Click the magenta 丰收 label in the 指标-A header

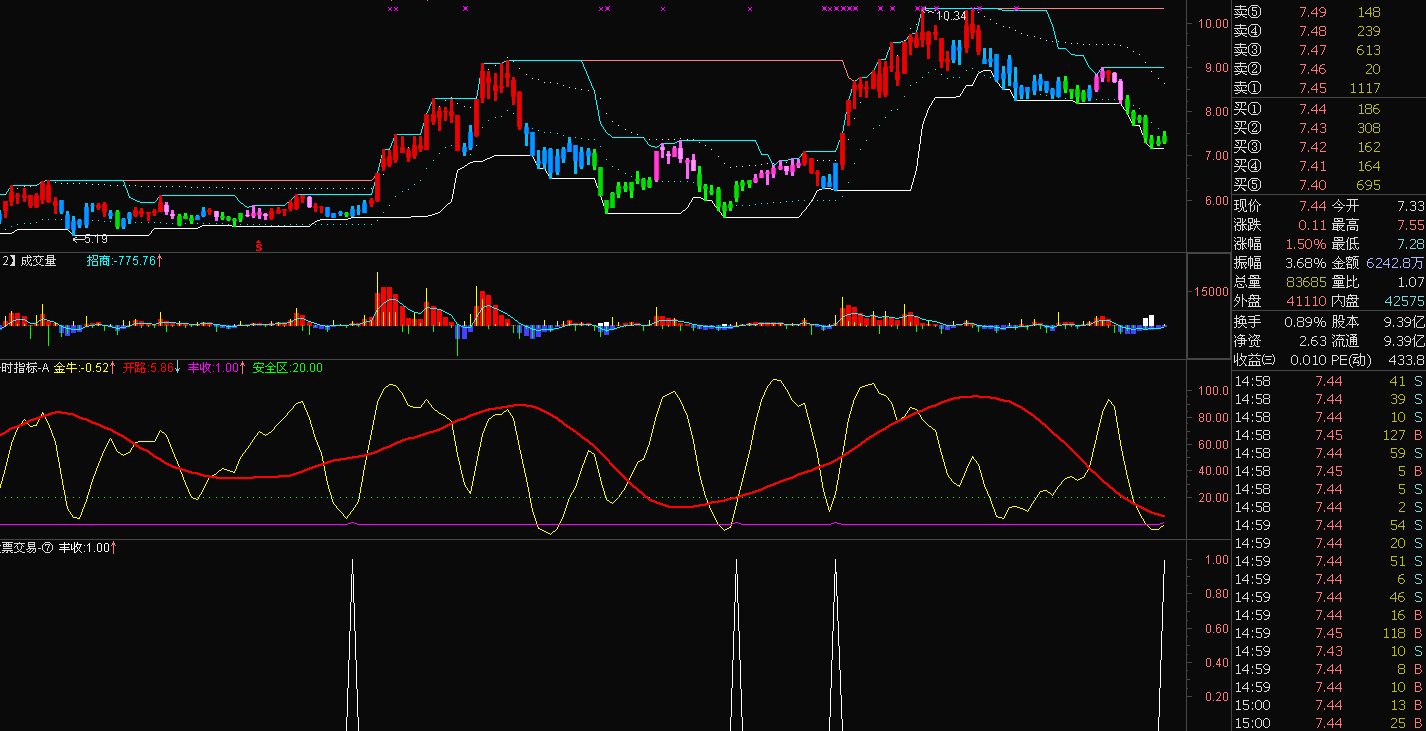[x=216, y=368]
